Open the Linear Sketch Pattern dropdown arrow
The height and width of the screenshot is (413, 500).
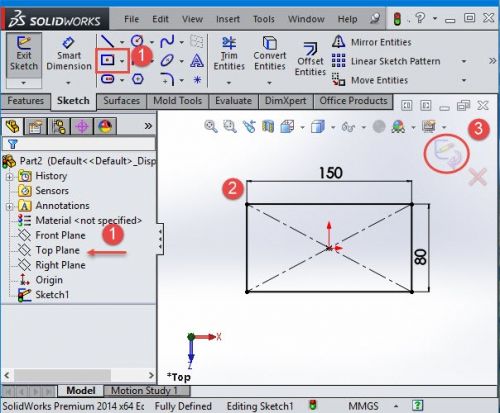click(464, 62)
